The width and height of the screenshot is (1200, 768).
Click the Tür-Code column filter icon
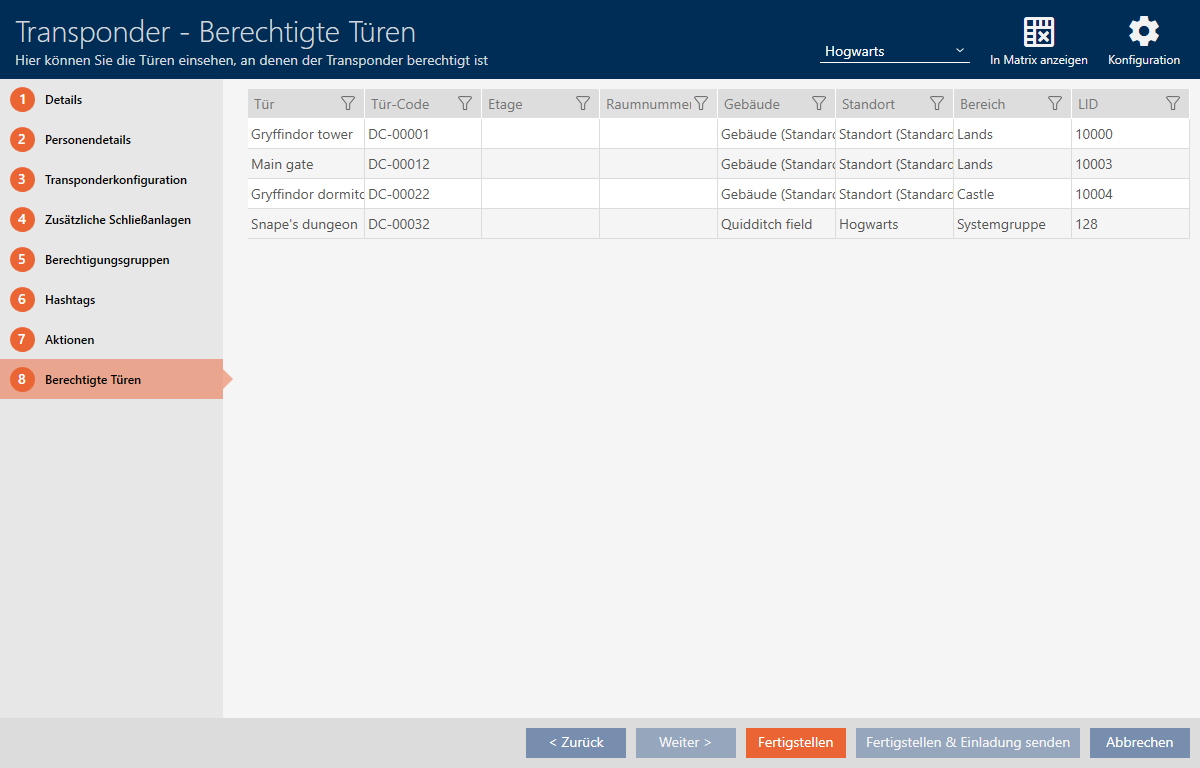pyautogui.click(x=465, y=104)
